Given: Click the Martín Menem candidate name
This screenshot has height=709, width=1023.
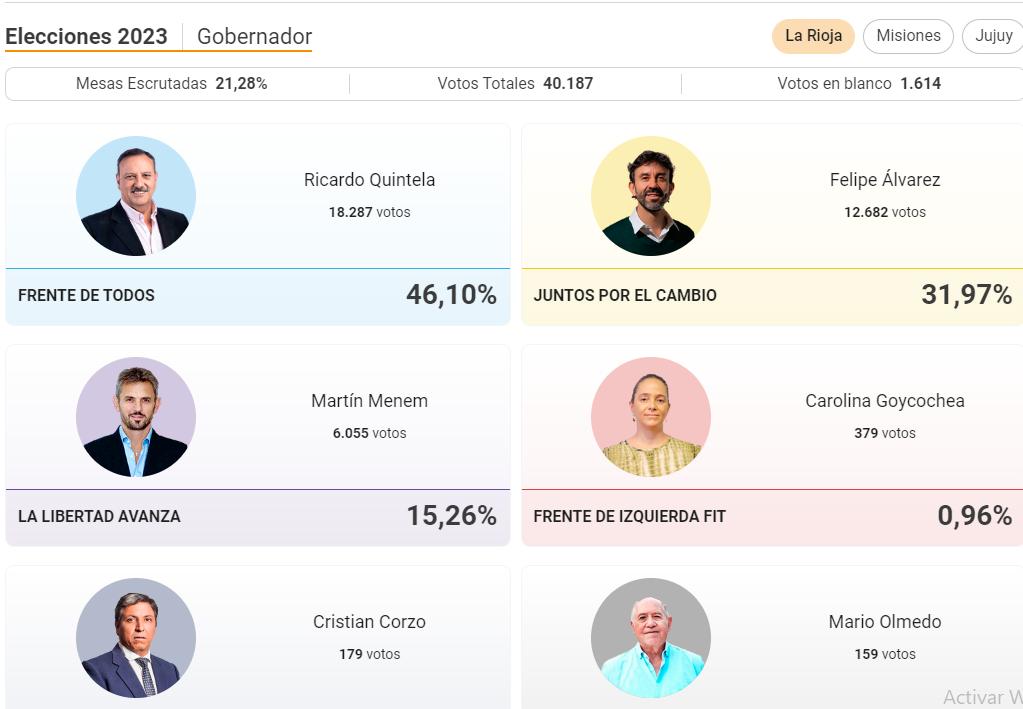Looking at the screenshot, I should tap(369, 401).
